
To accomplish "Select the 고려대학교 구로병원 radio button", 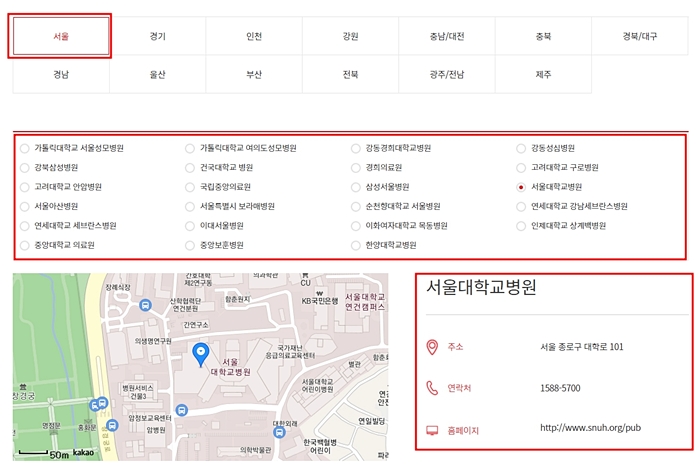I will pyautogui.click(x=521, y=168).
